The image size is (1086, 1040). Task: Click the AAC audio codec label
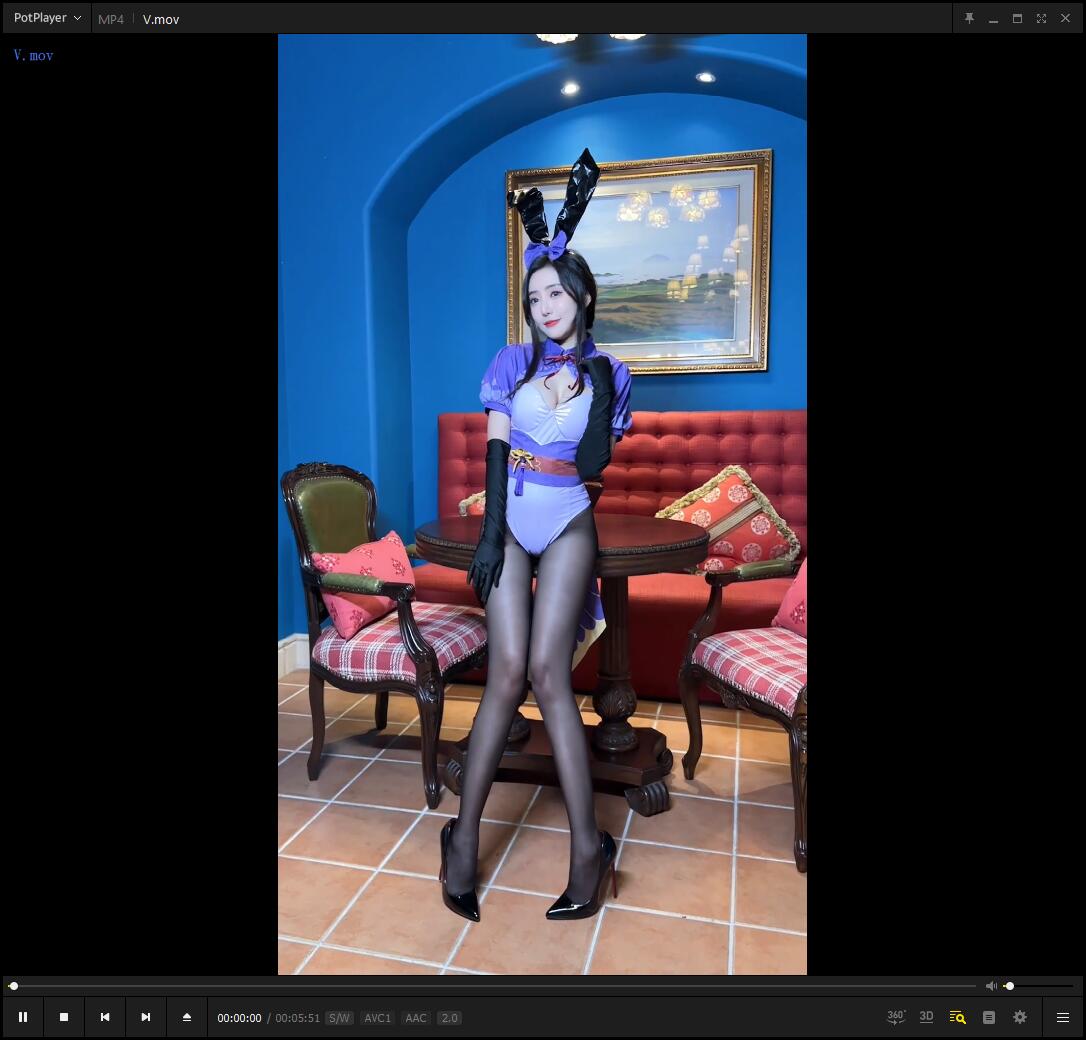click(x=416, y=1018)
